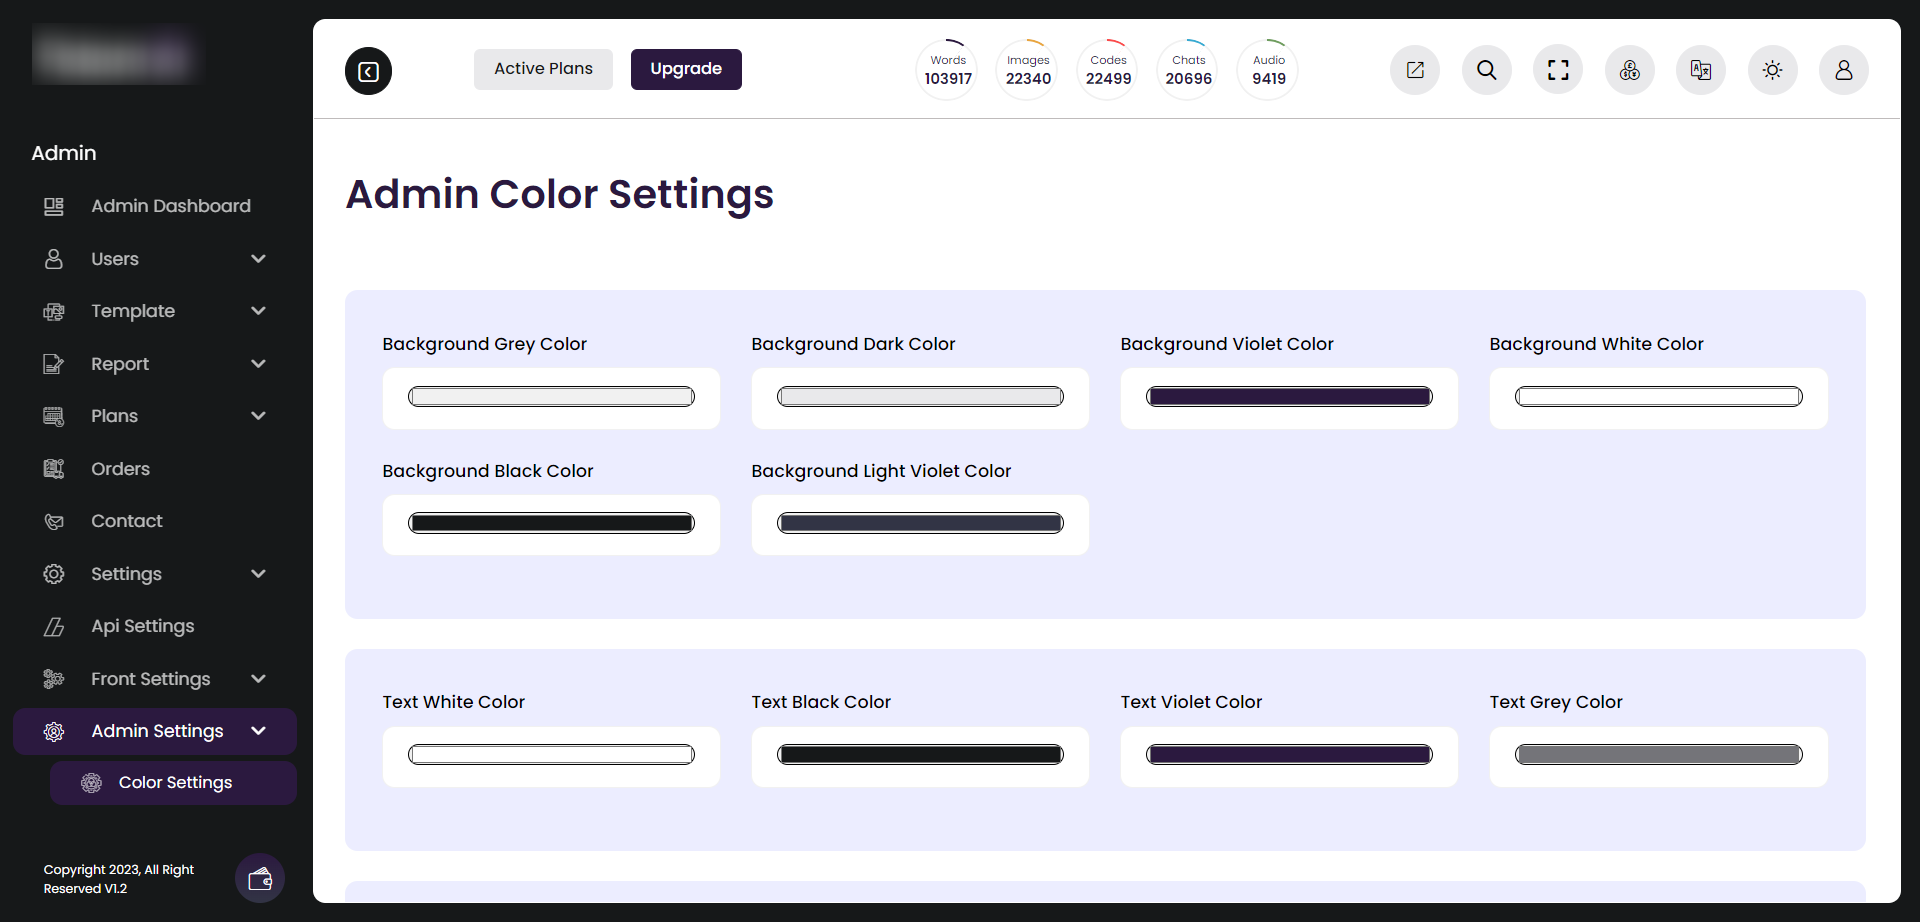Click the Upgrade button
The height and width of the screenshot is (922, 1920).
point(686,69)
